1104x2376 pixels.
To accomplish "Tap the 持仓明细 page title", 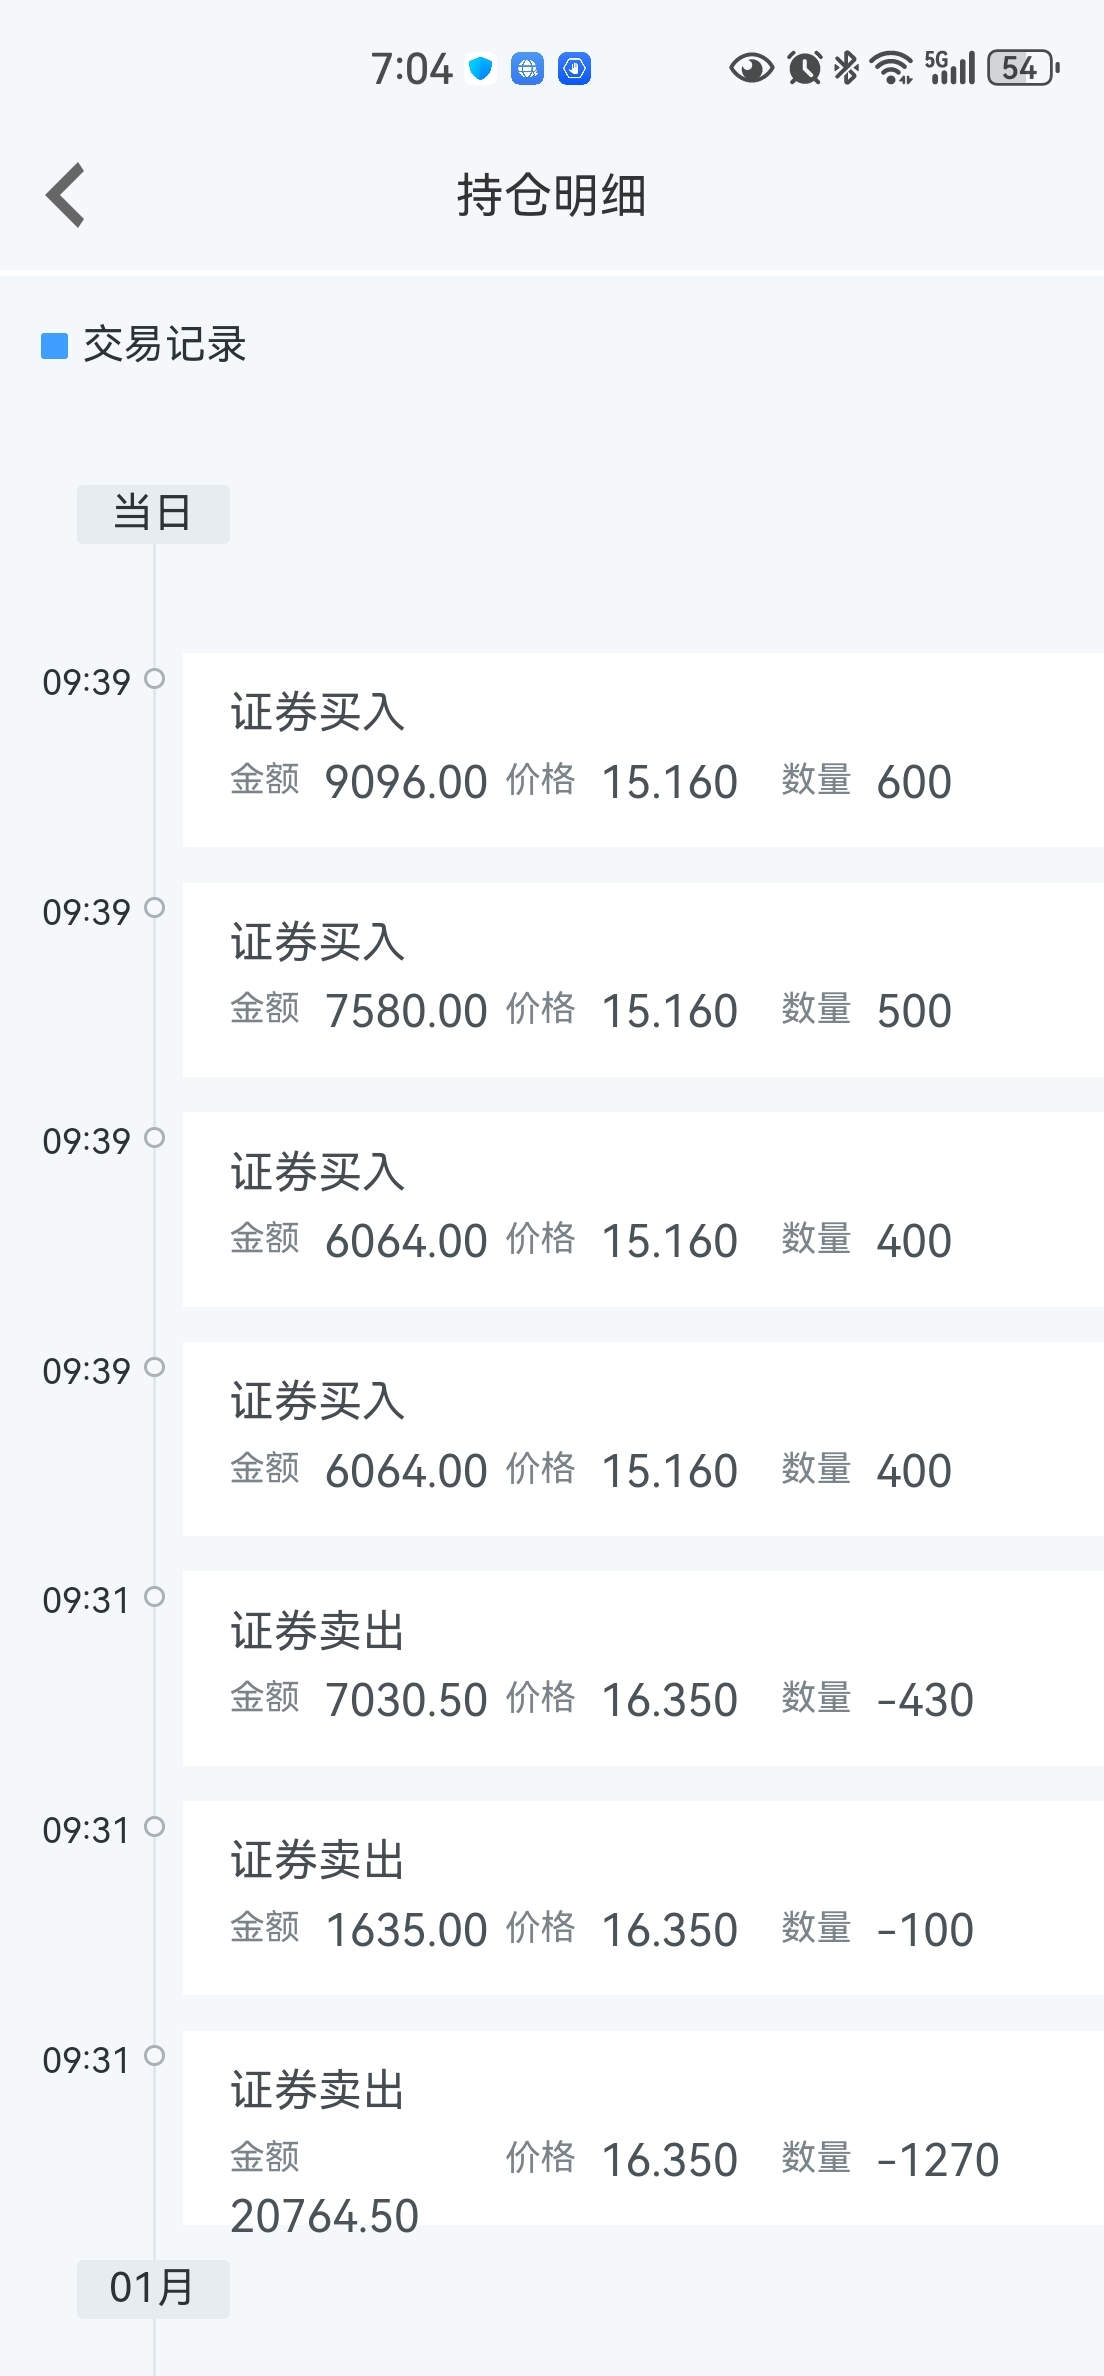I will click(552, 195).
